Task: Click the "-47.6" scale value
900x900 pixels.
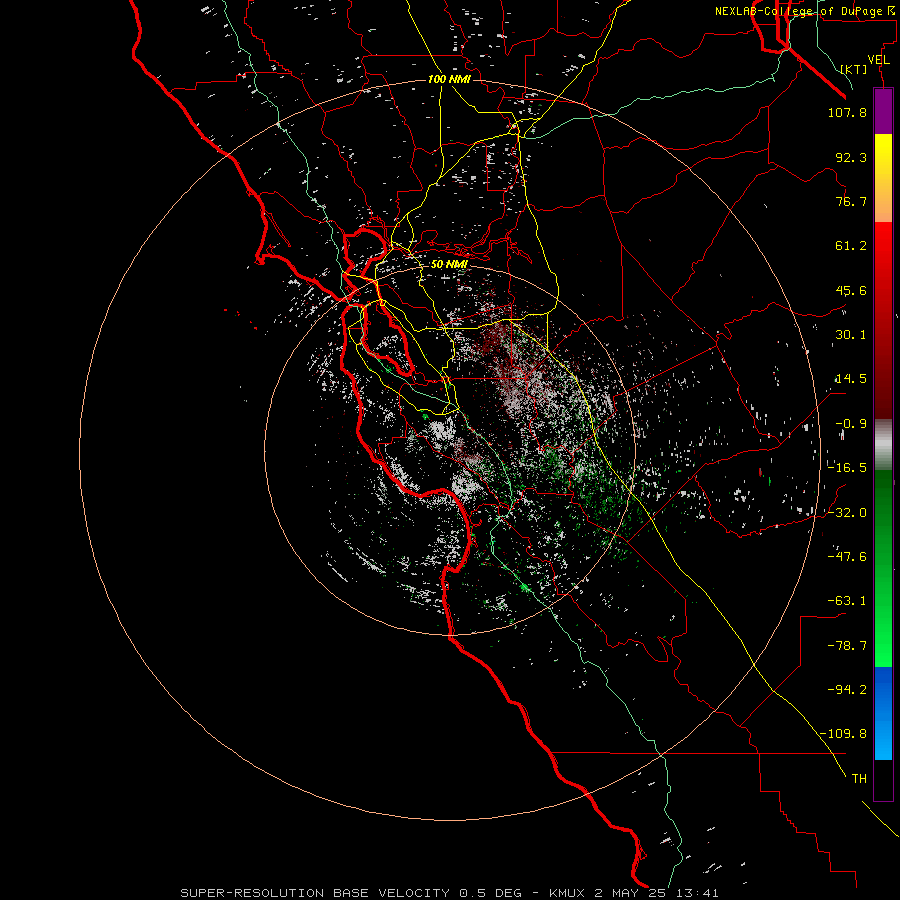Action: (x=847, y=556)
